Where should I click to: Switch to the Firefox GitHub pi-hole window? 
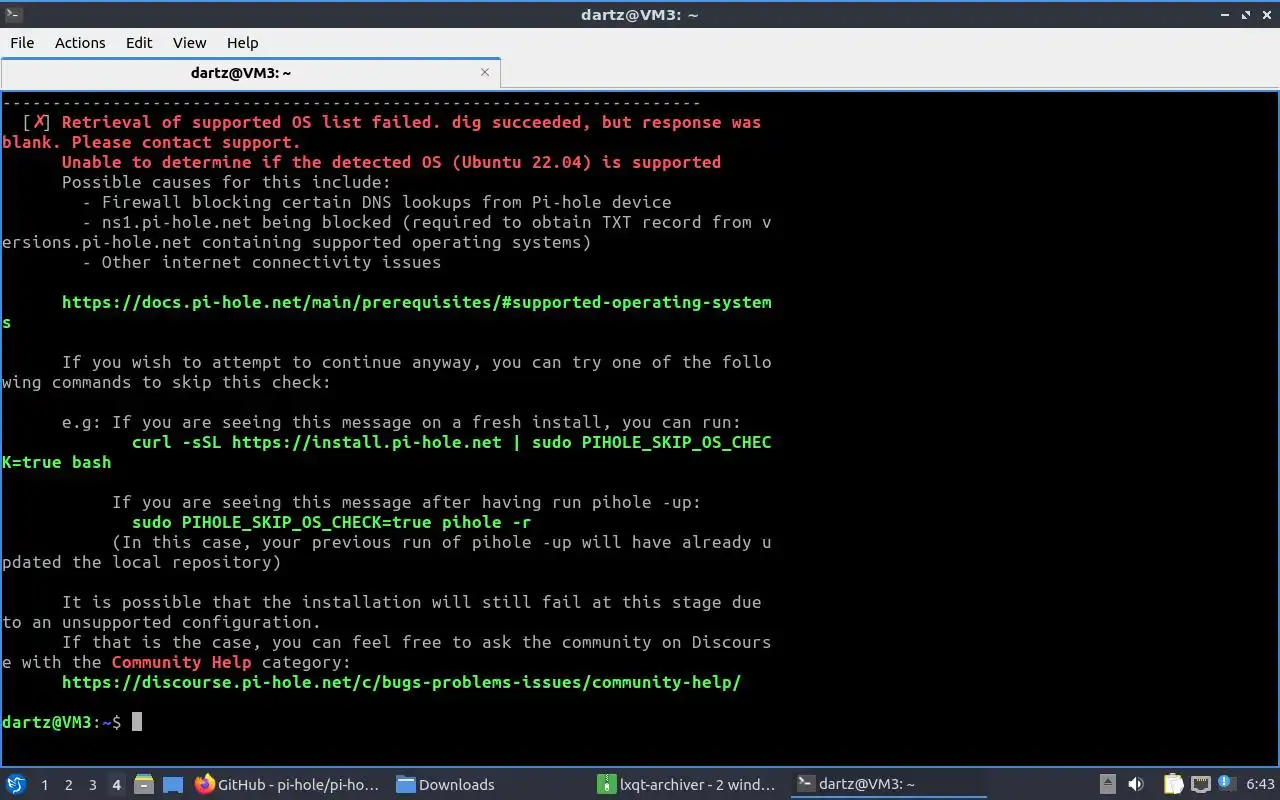pyautogui.click(x=288, y=785)
